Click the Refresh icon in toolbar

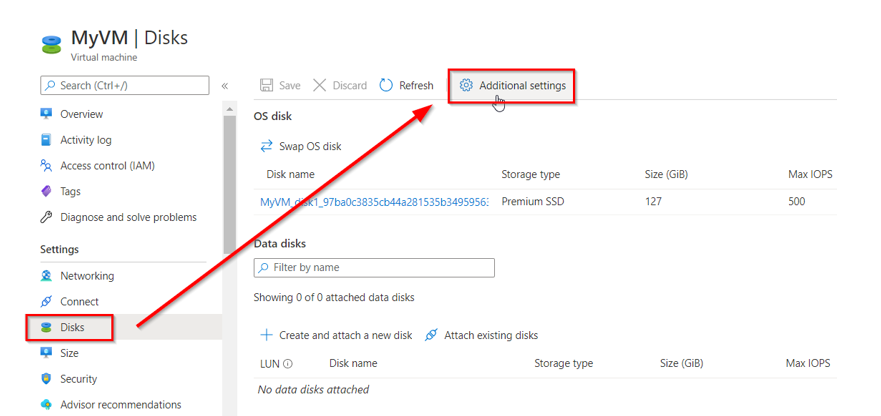[386, 86]
